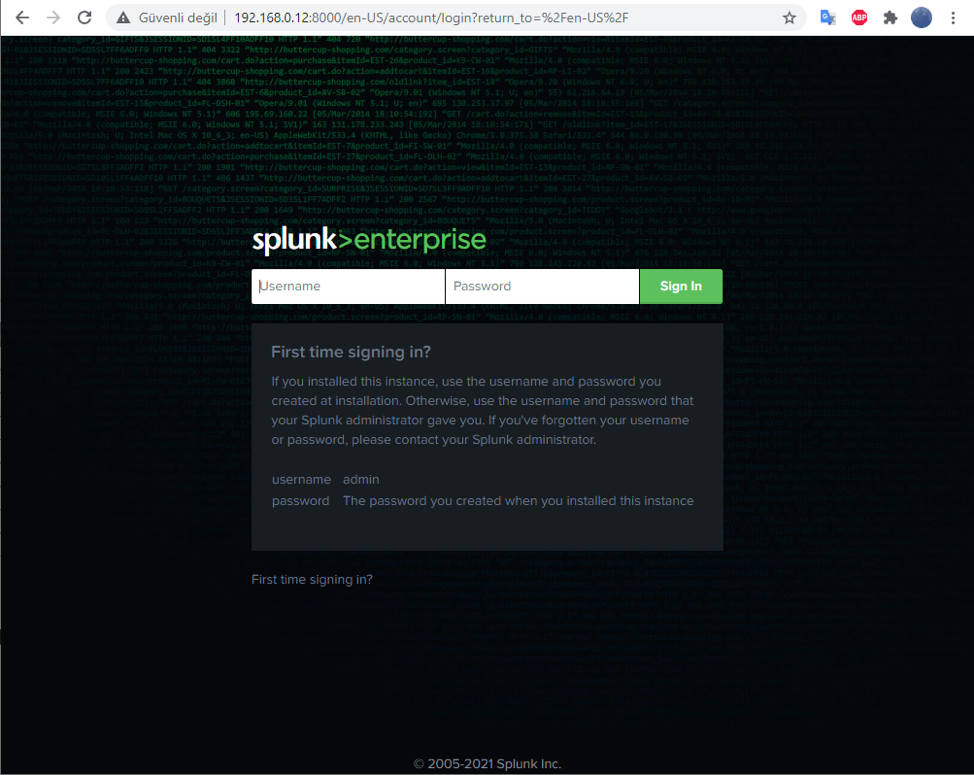The width and height of the screenshot is (974, 775).
Task: Click the 'password' label in the help box
Action: [301, 501]
